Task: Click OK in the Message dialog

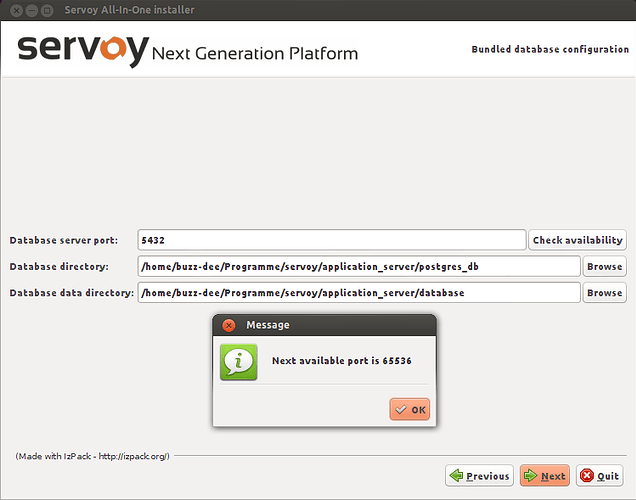Action: coord(409,409)
